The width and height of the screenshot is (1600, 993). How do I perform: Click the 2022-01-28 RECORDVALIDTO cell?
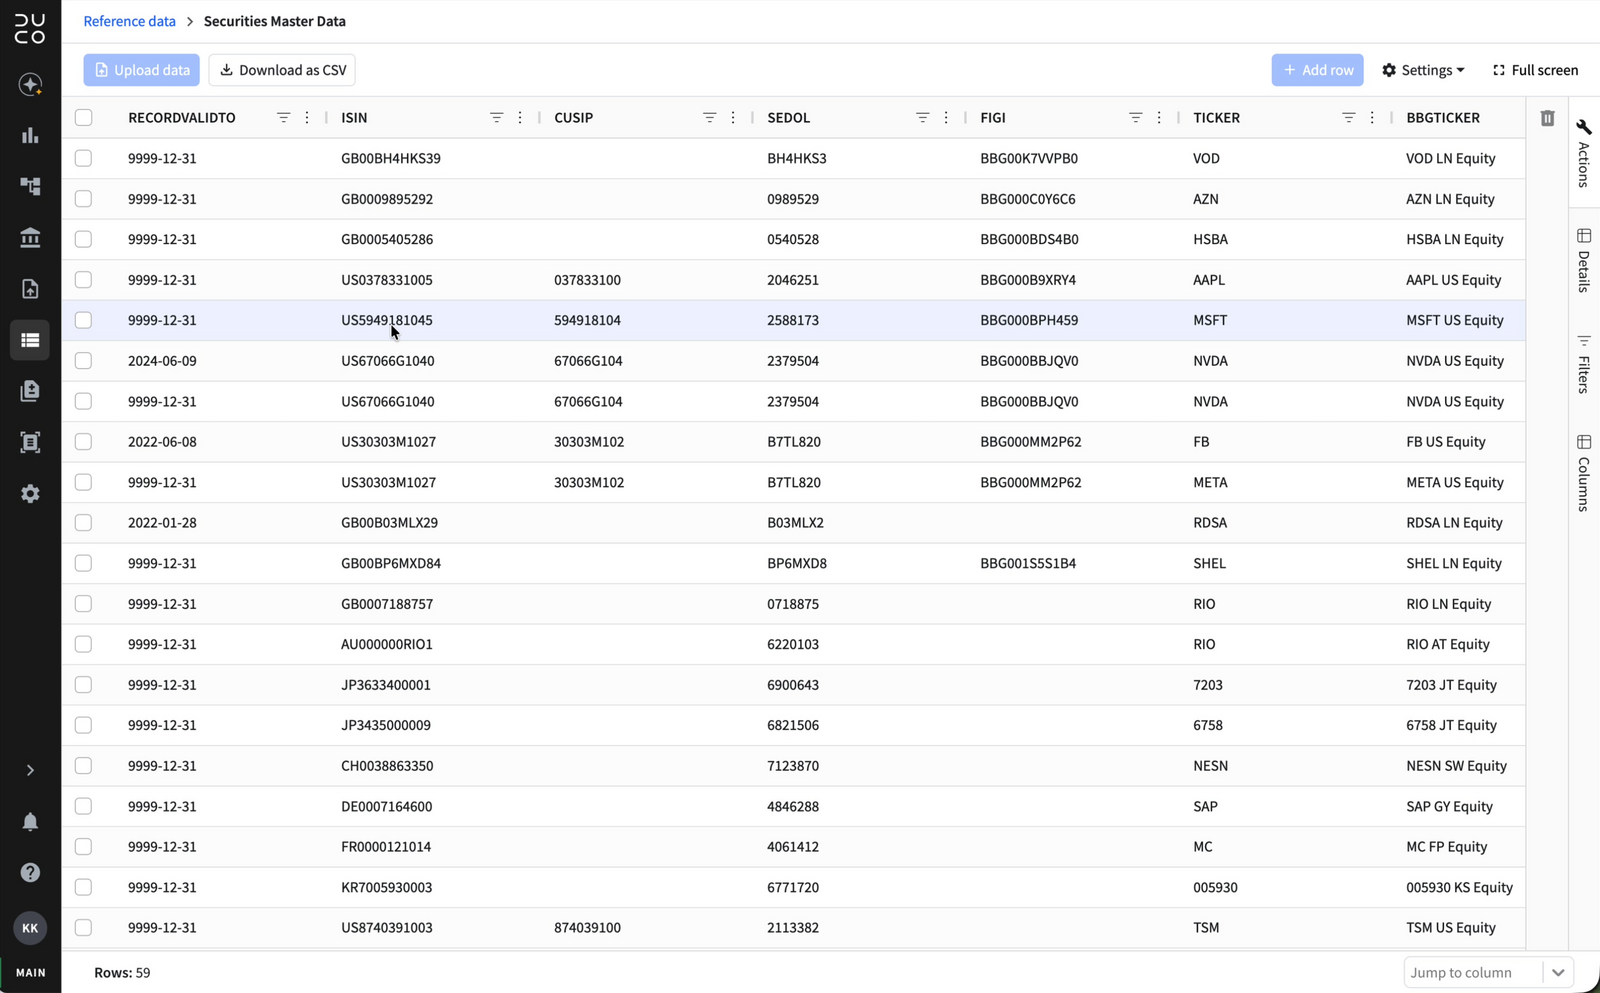tap(162, 523)
